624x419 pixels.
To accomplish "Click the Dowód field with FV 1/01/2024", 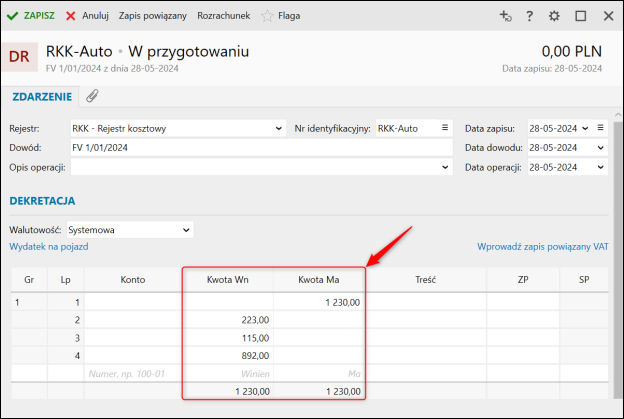I will 261,148.
